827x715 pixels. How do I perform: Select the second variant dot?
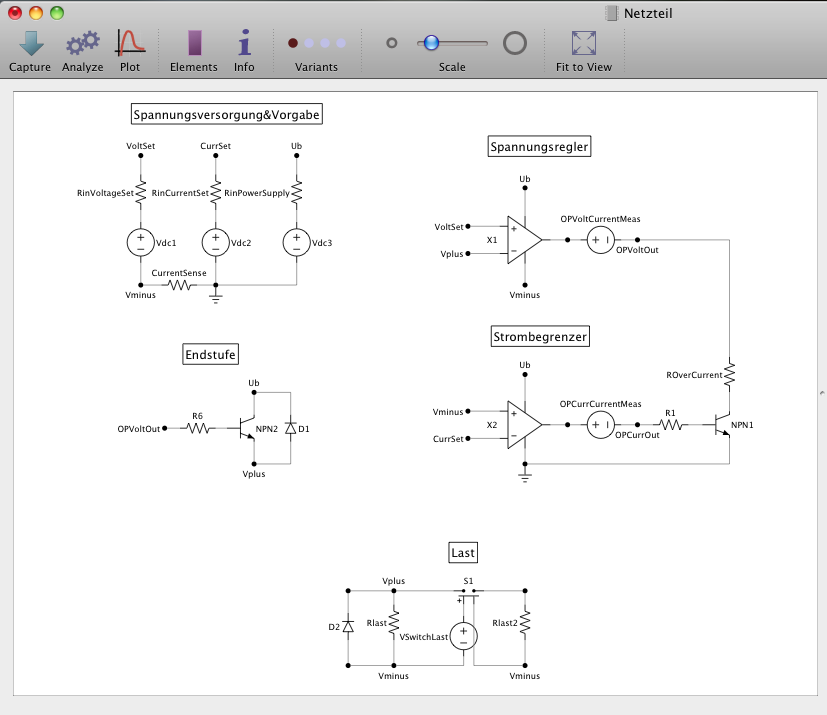click(x=309, y=43)
